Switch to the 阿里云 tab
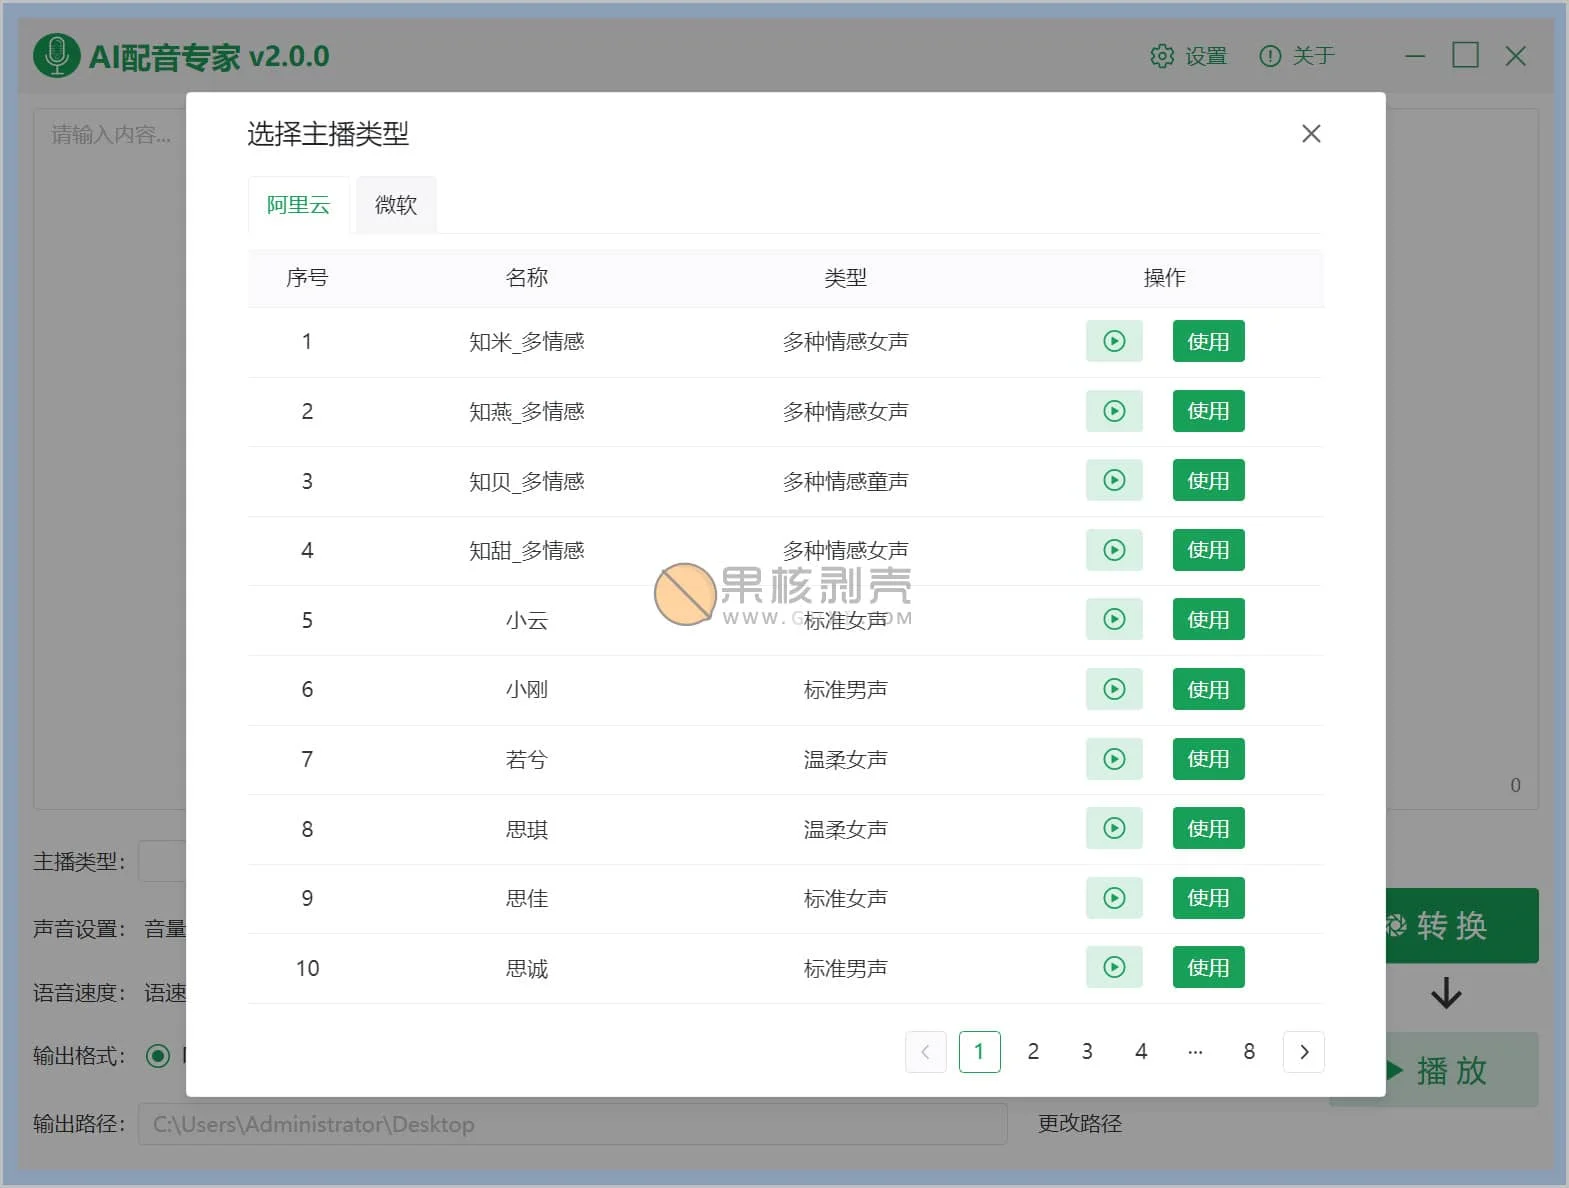 [x=298, y=205]
